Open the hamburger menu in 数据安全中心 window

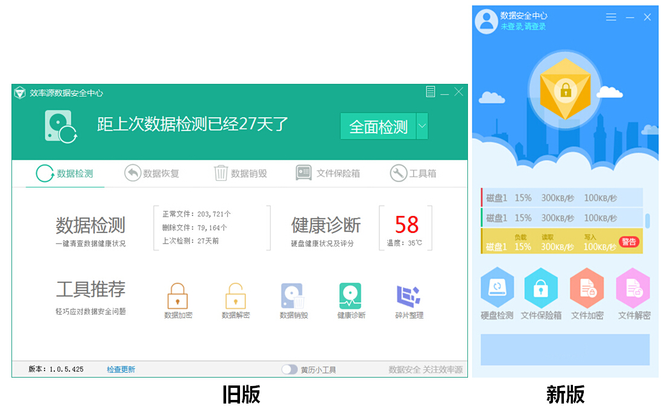(611, 17)
